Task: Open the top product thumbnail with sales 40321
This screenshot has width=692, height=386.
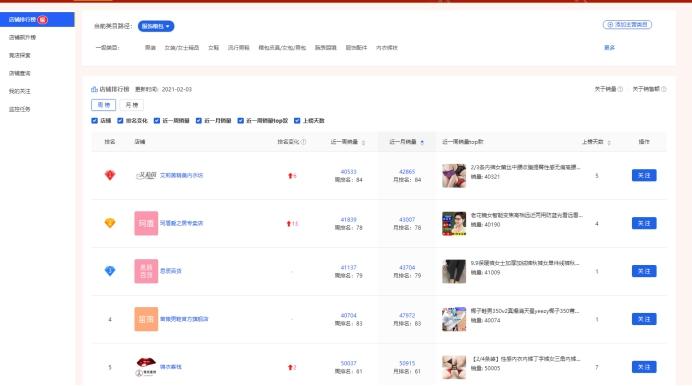Action: [x=454, y=176]
